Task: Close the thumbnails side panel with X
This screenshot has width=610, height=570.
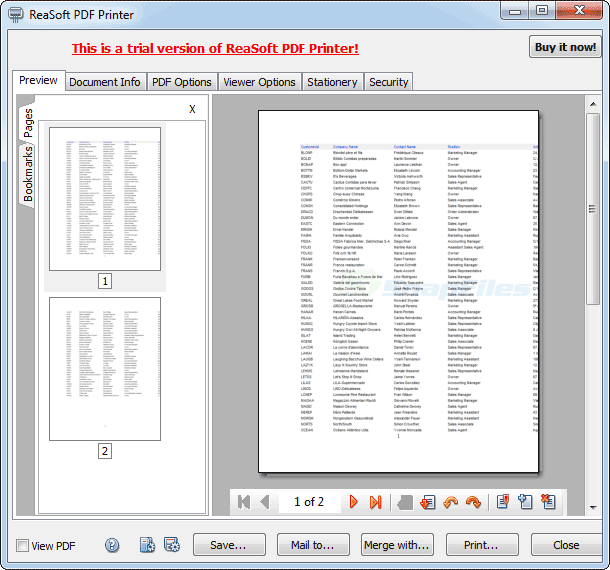Action: pyautogui.click(x=192, y=109)
